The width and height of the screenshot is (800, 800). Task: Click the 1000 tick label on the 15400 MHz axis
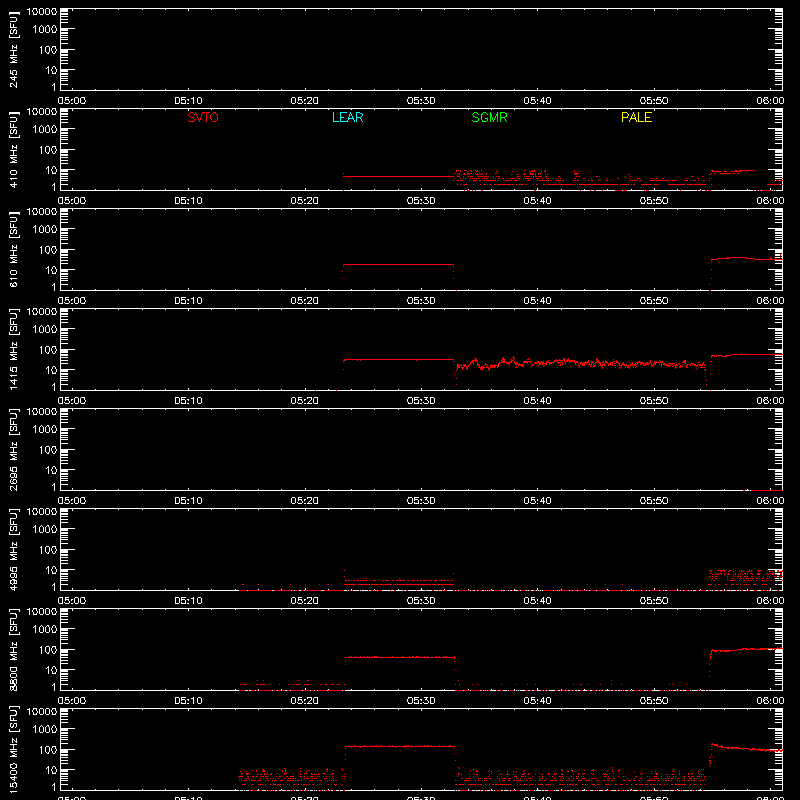click(45, 729)
